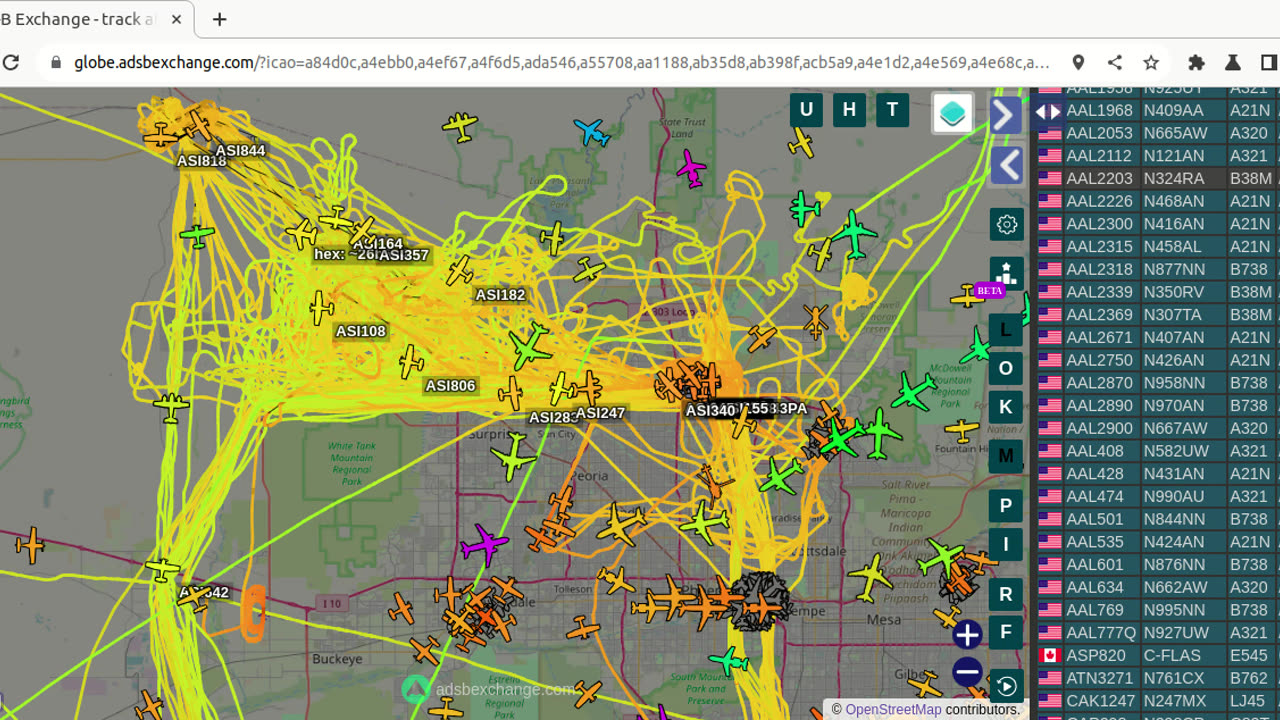
Task: Click the US flag on AAL601 row
Action: 1049,565
